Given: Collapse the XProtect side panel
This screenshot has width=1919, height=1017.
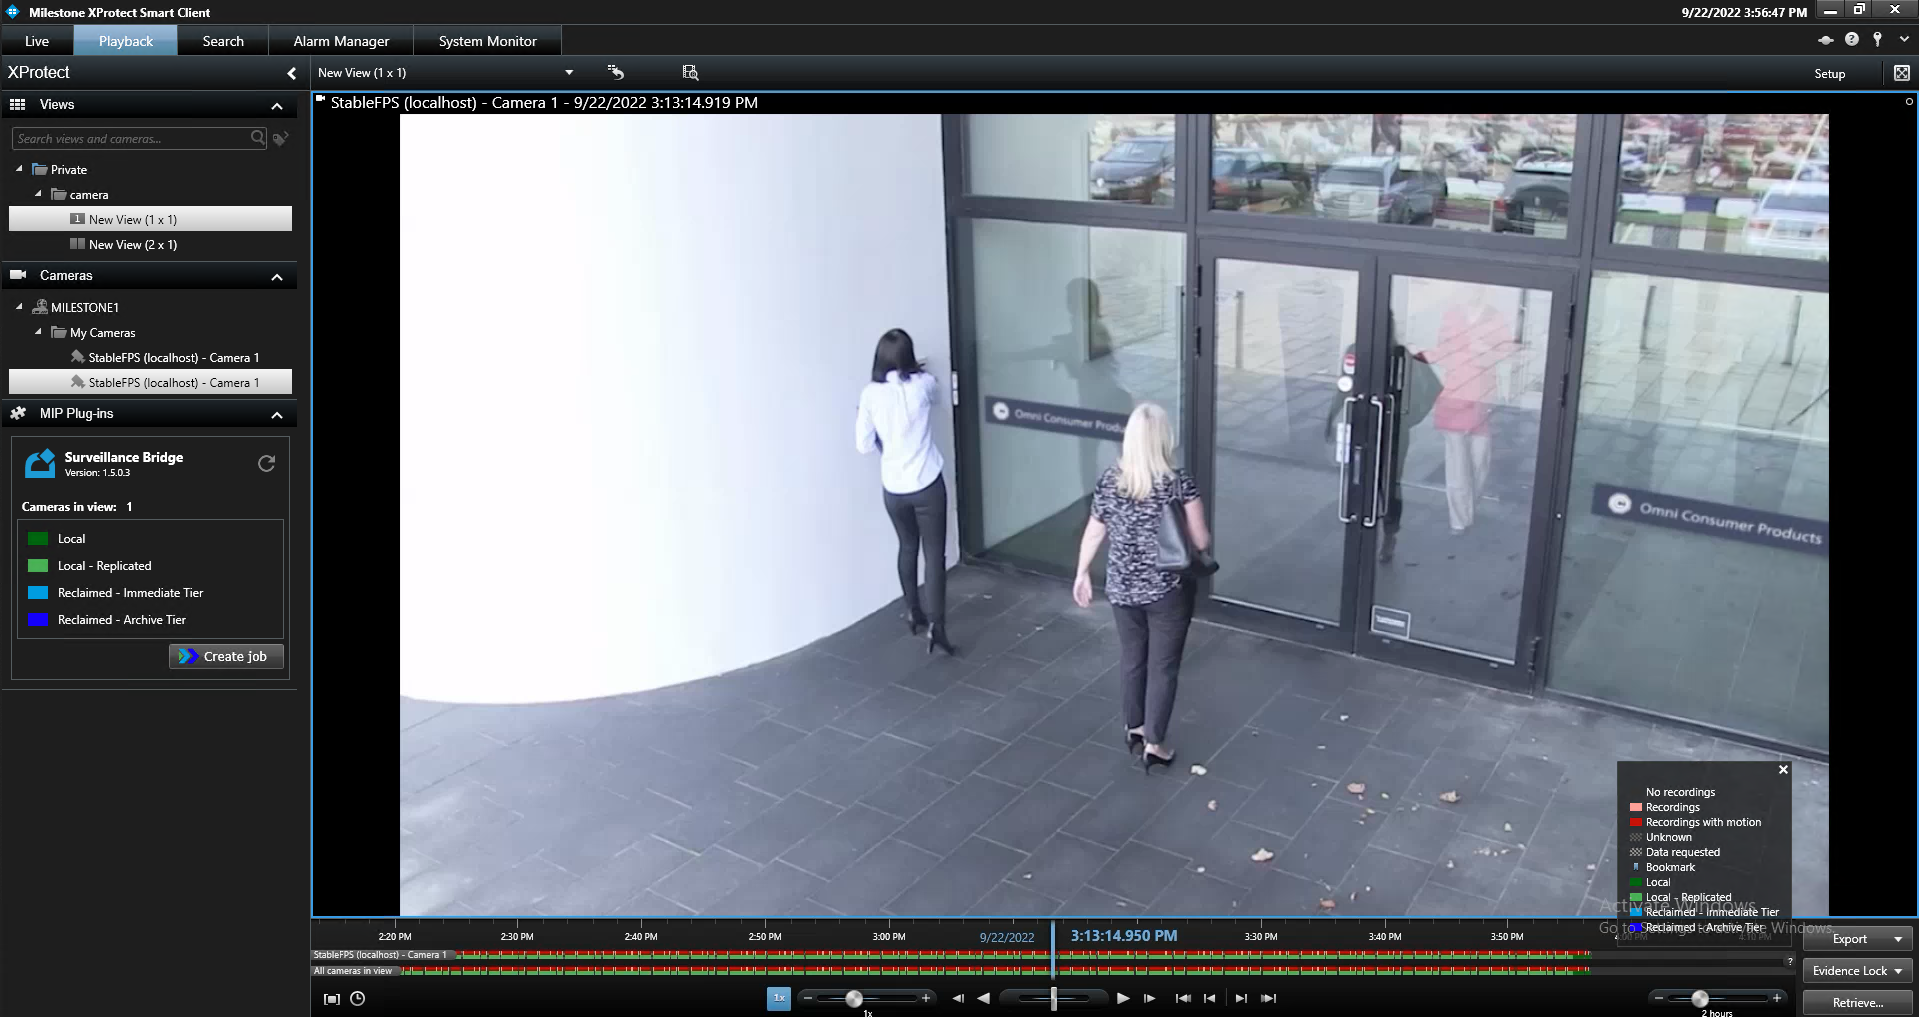Looking at the screenshot, I should [x=291, y=73].
